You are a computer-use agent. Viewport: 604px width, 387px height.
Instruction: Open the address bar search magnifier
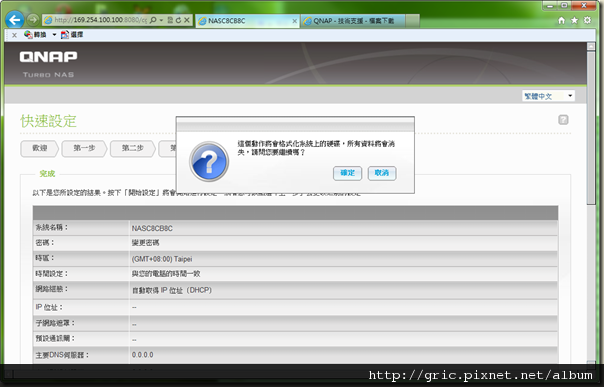tap(153, 20)
